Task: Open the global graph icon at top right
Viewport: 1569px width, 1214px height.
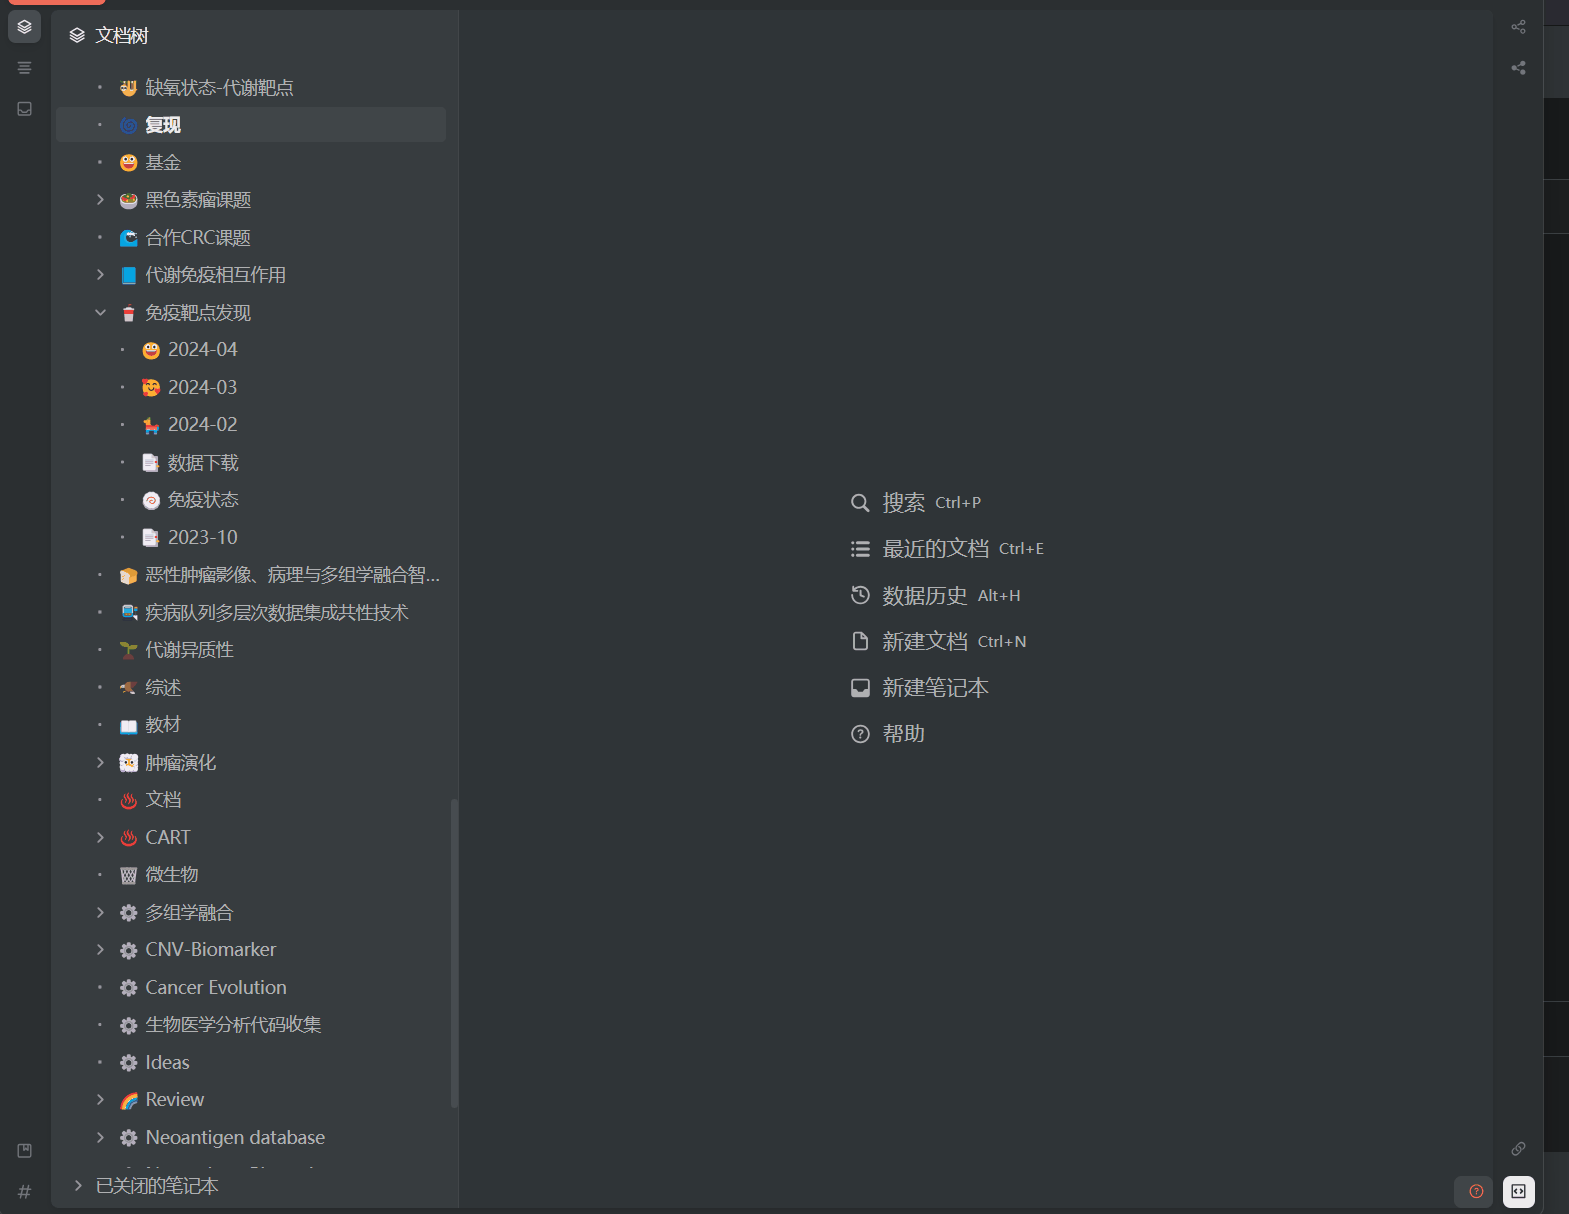Action: point(1518,27)
